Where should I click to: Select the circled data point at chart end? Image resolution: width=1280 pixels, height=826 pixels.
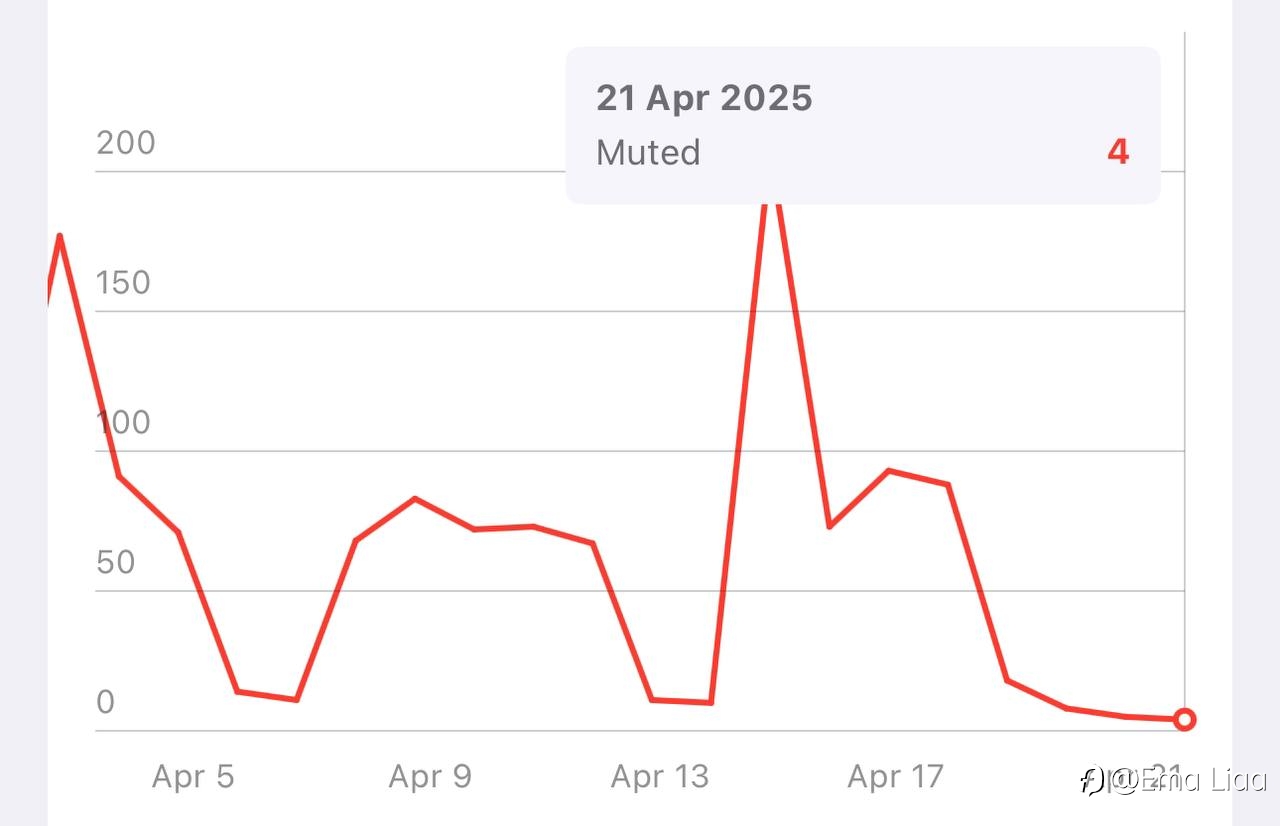(1185, 719)
